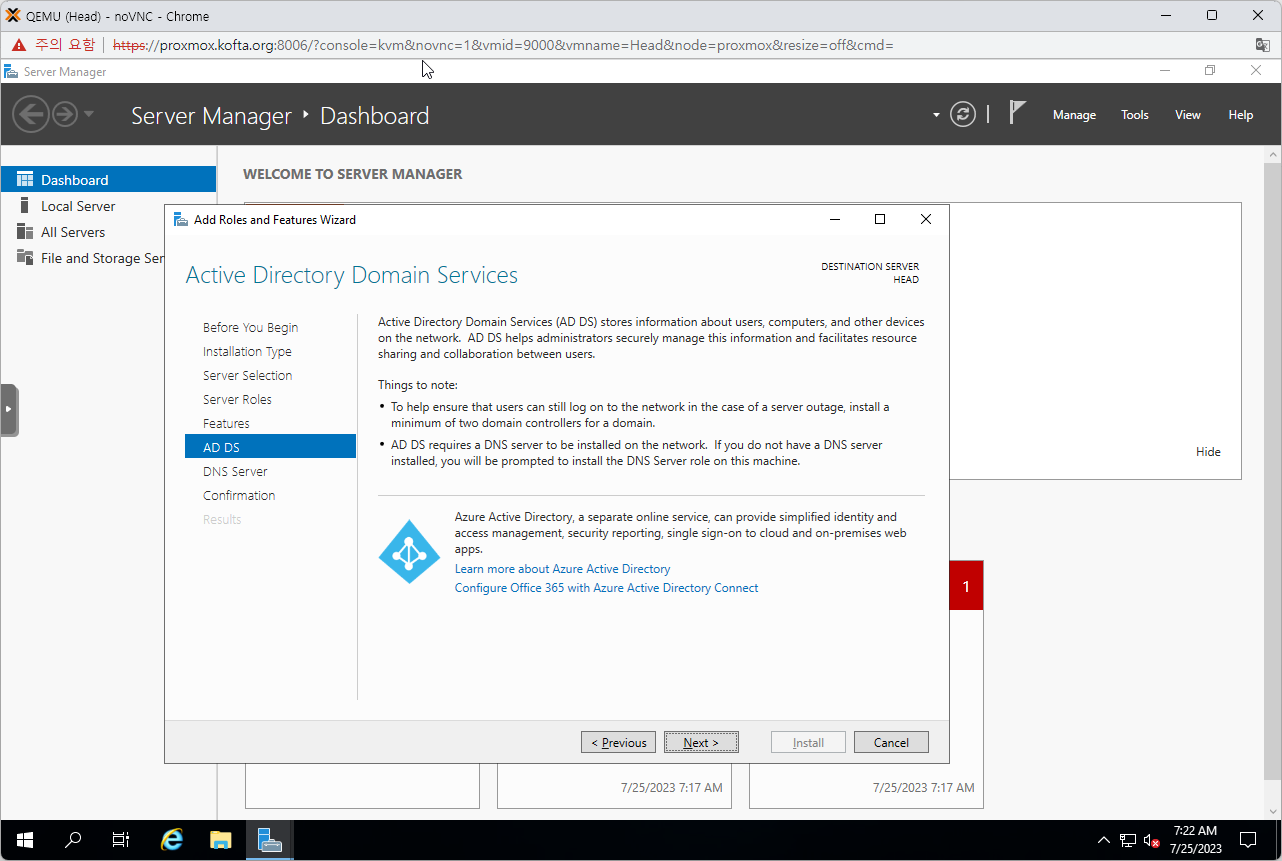The width and height of the screenshot is (1282, 861).
Task: Open the Tools menu
Action: pos(1134,115)
